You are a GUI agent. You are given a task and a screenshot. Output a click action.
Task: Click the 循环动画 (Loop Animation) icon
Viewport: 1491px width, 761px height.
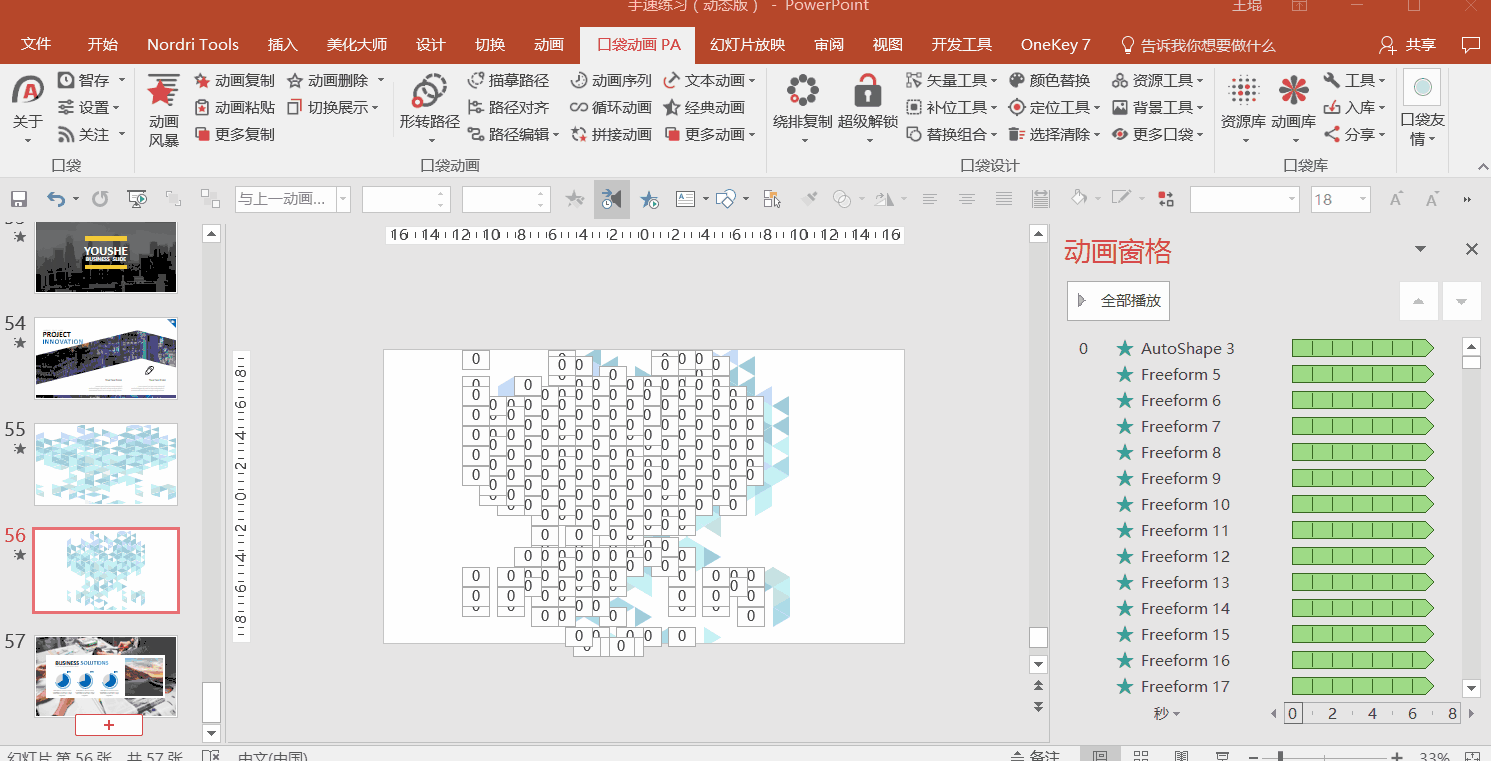point(603,107)
